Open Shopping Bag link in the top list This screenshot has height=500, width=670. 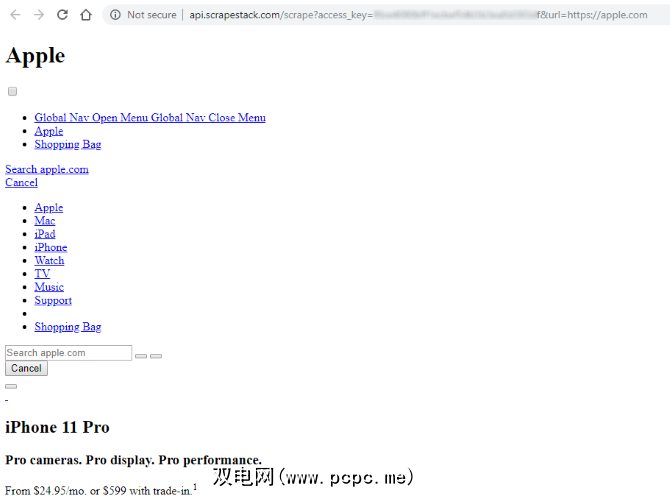tap(68, 144)
